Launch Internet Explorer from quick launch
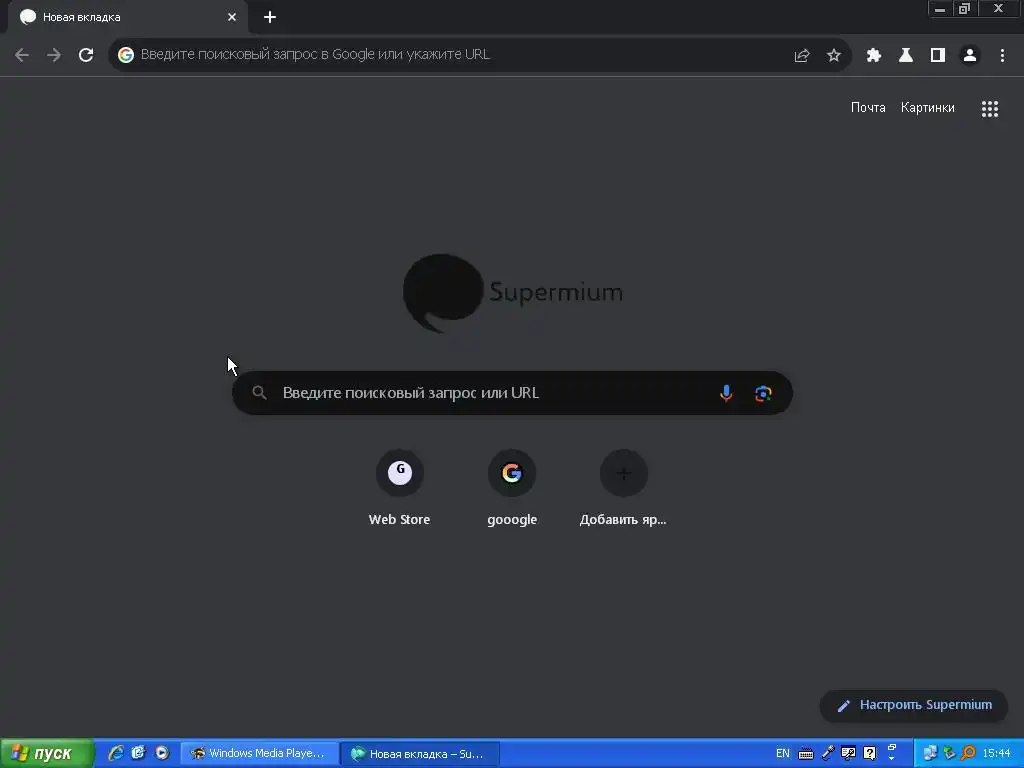The width and height of the screenshot is (1024, 768). click(x=116, y=754)
